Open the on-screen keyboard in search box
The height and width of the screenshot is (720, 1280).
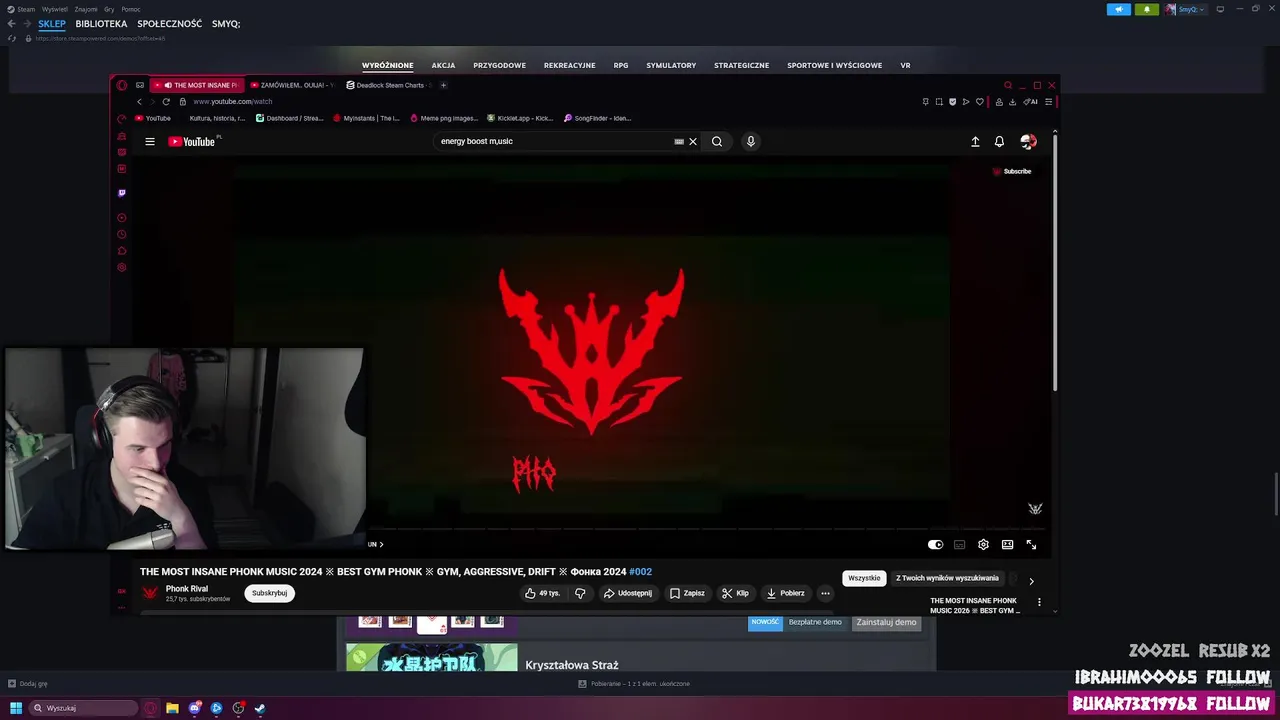point(679,142)
